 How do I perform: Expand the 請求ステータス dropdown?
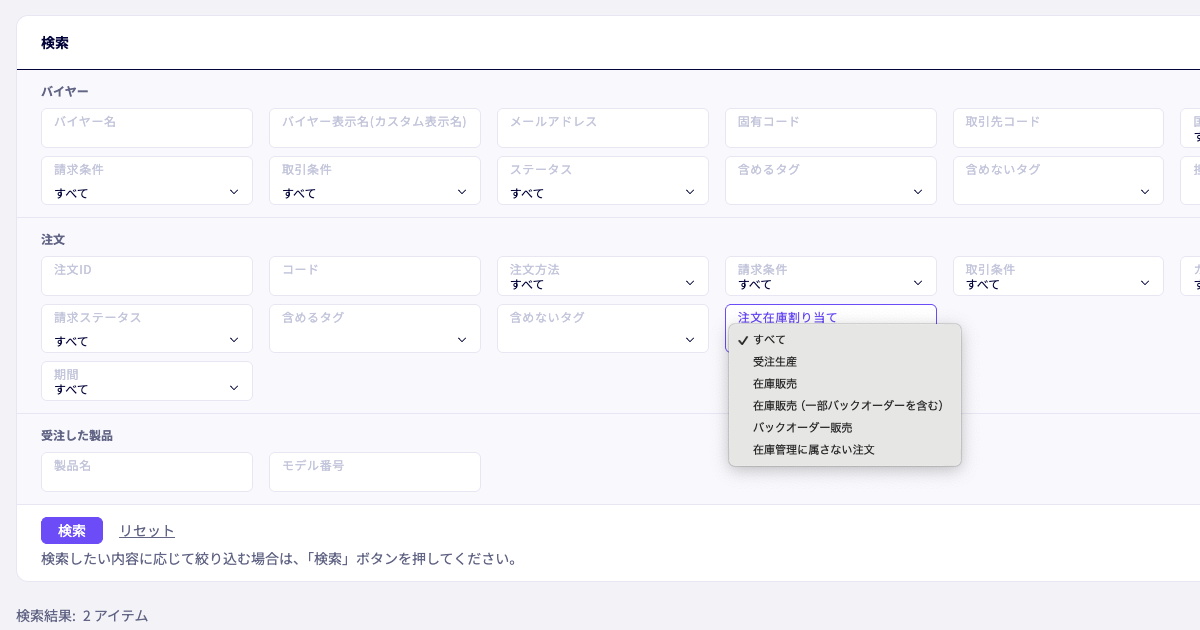pos(146,330)
